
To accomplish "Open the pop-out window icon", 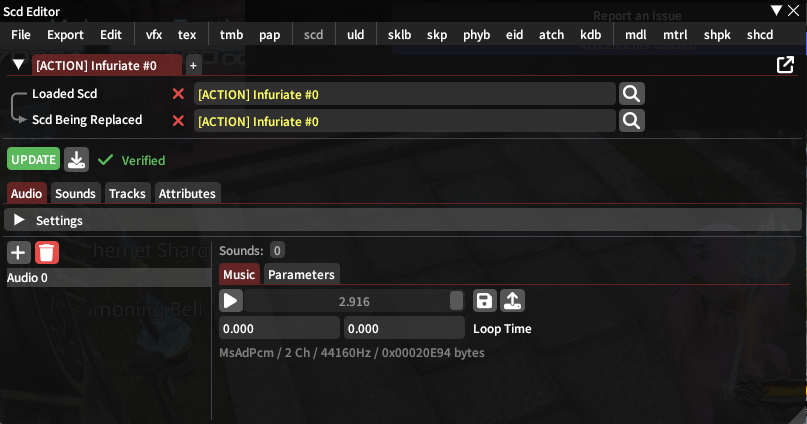I will click(x=785, y=65).
